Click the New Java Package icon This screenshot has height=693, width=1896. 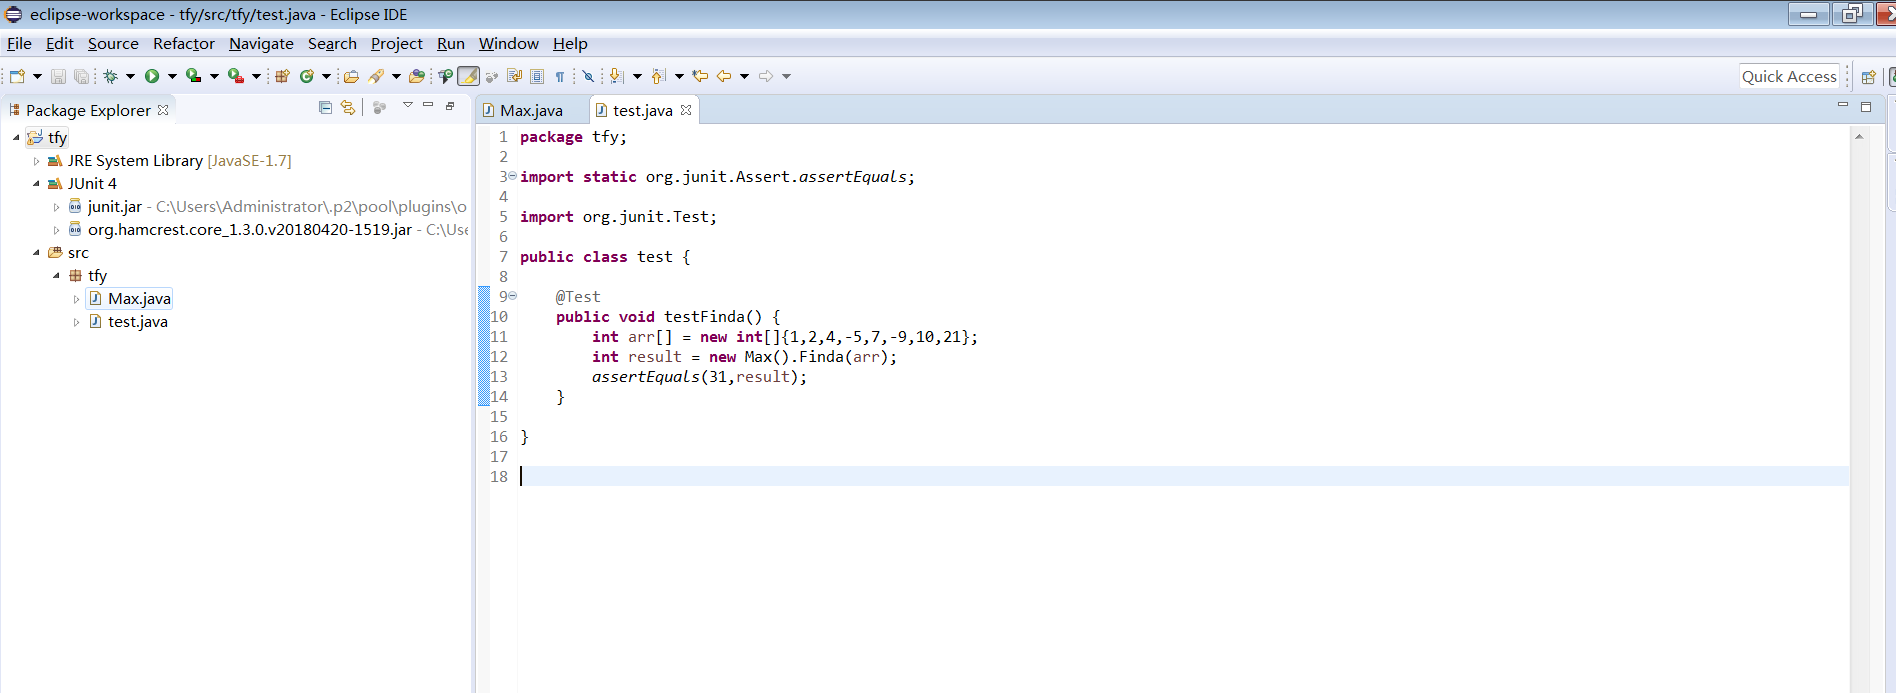click(282, 76)
